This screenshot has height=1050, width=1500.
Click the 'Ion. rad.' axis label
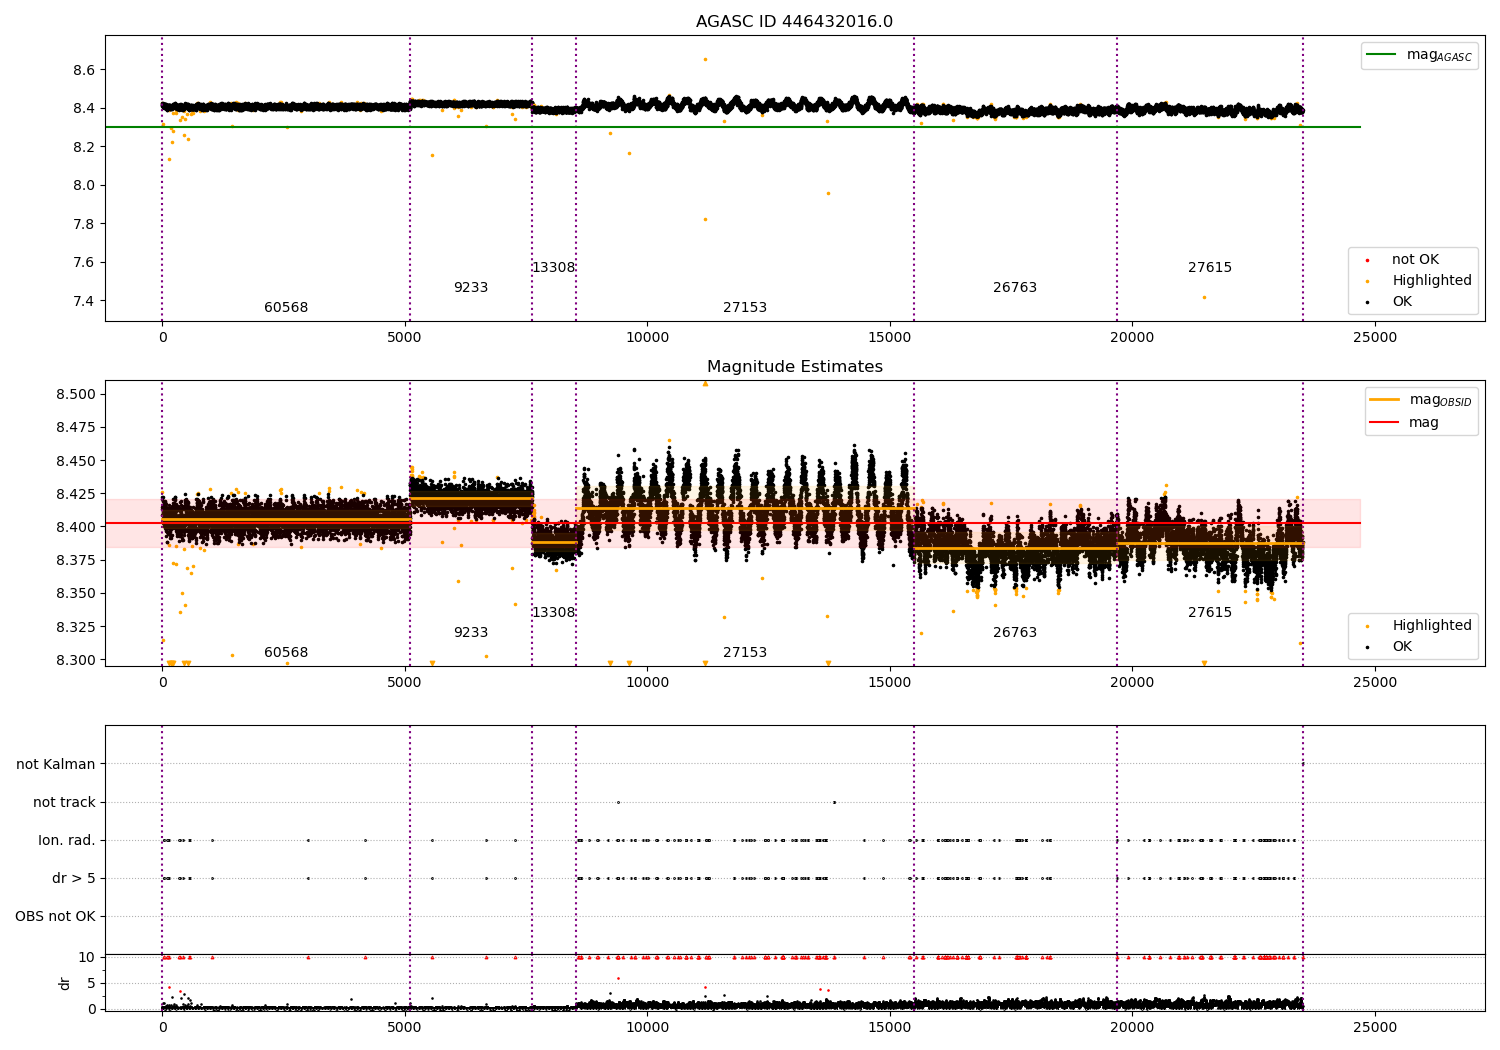67,841
